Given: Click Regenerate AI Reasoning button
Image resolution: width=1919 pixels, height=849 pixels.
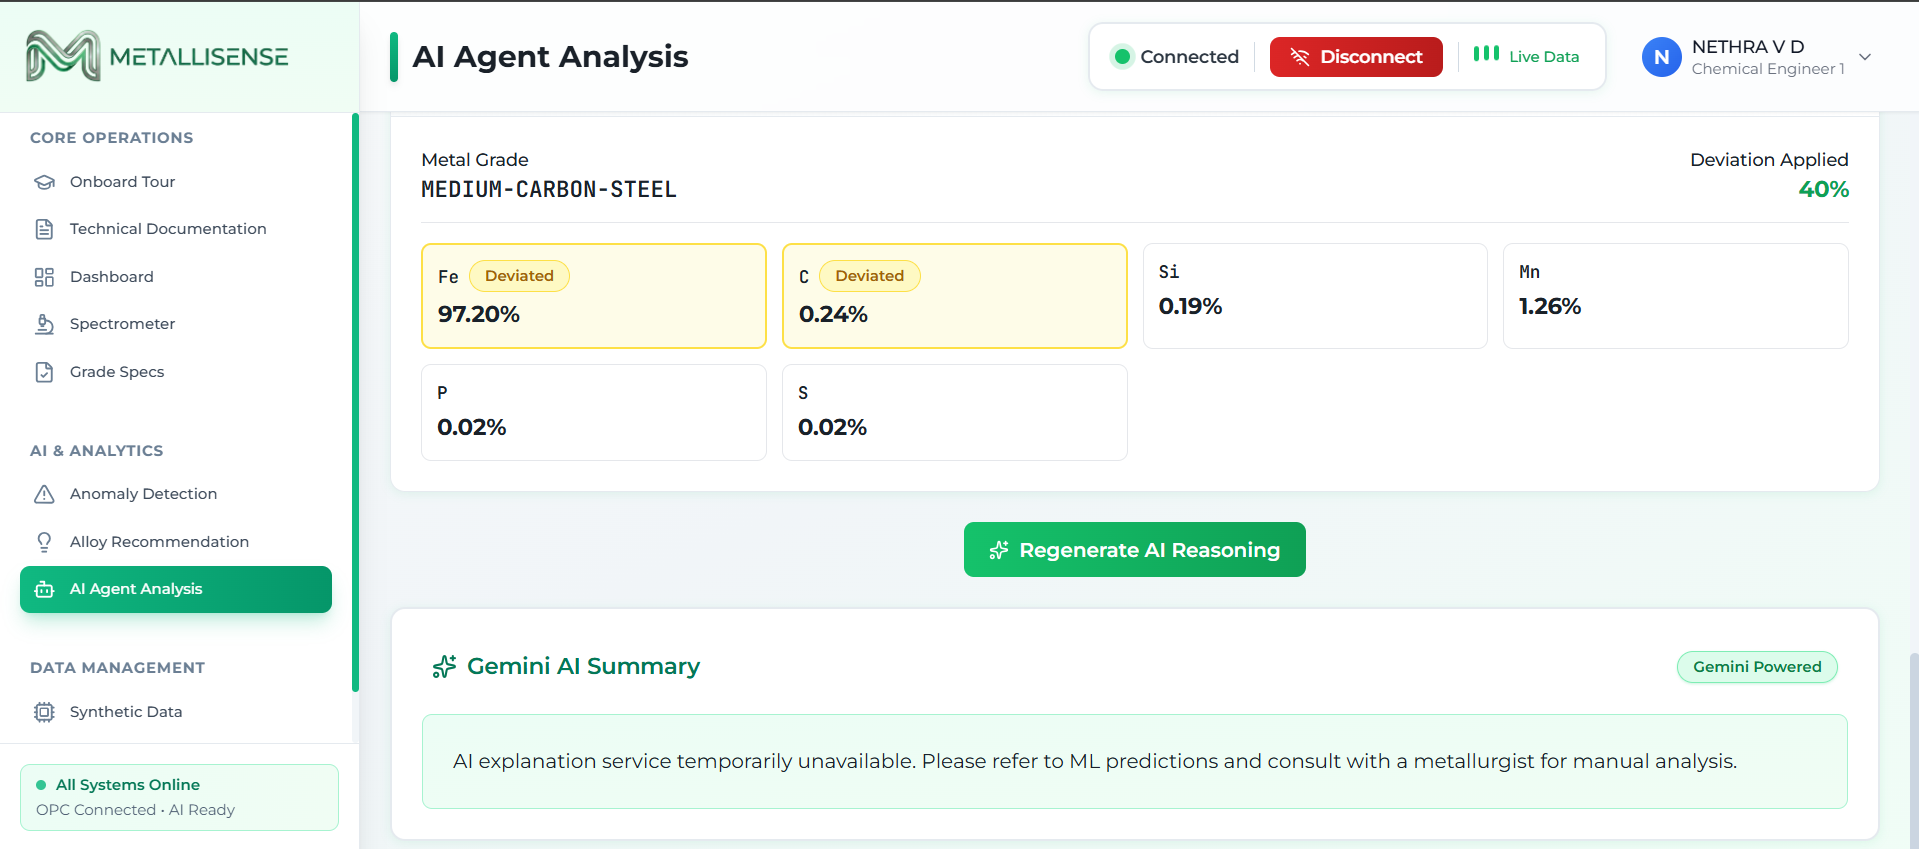Looking at the screenshot, I should pyautogui.click(x=1135, y=550).
